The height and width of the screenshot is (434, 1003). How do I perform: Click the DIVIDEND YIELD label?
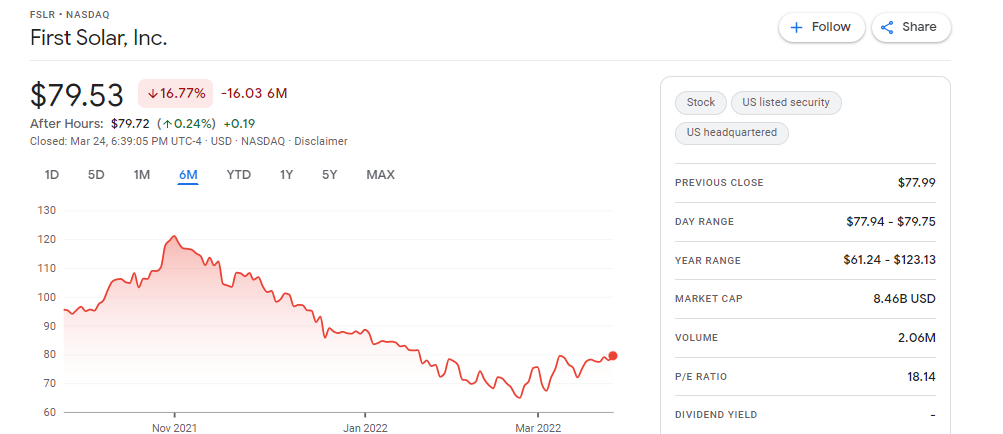pos(716,415)
